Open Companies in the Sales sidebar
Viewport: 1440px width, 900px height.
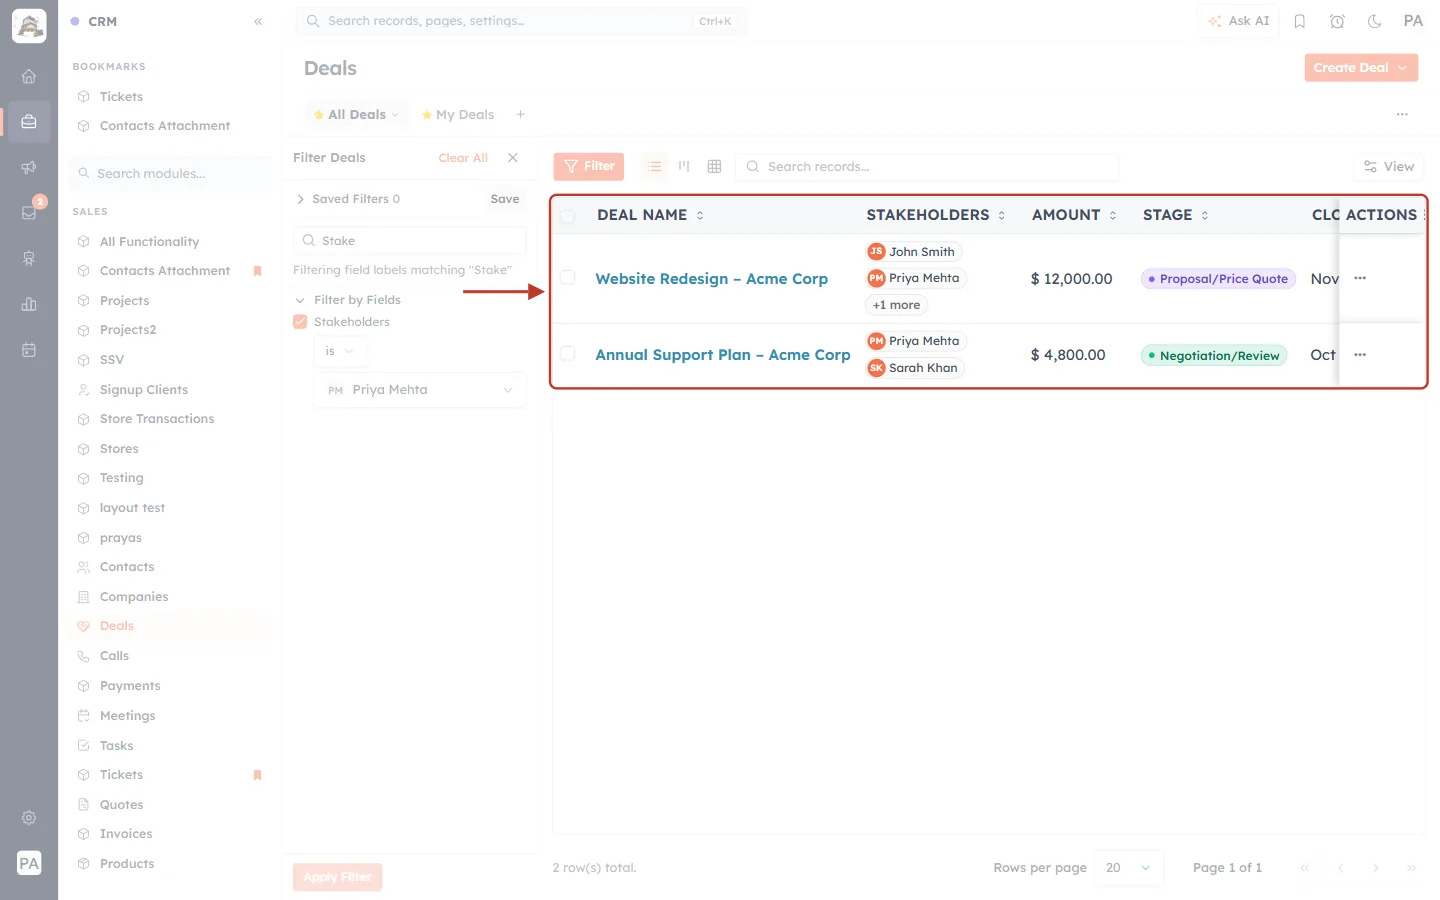pyautogui.click(x=134, y=597)
